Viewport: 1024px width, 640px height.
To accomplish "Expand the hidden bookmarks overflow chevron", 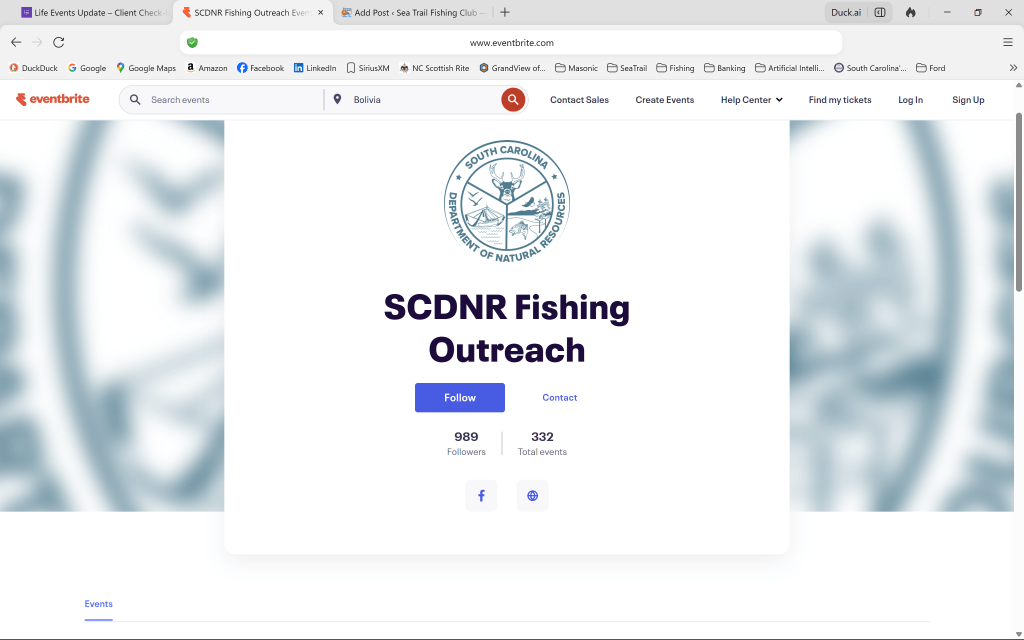I will [x=1012, y=68].
